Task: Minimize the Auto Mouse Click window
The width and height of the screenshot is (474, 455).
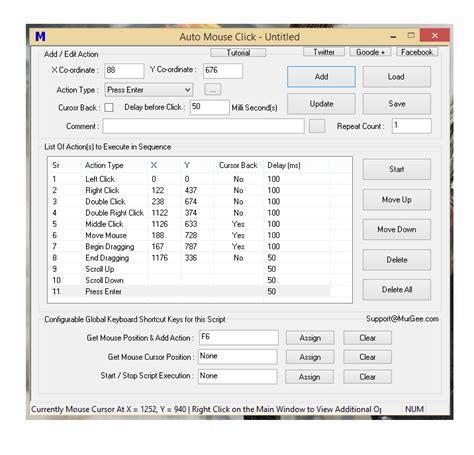Action: coord(393,36)
